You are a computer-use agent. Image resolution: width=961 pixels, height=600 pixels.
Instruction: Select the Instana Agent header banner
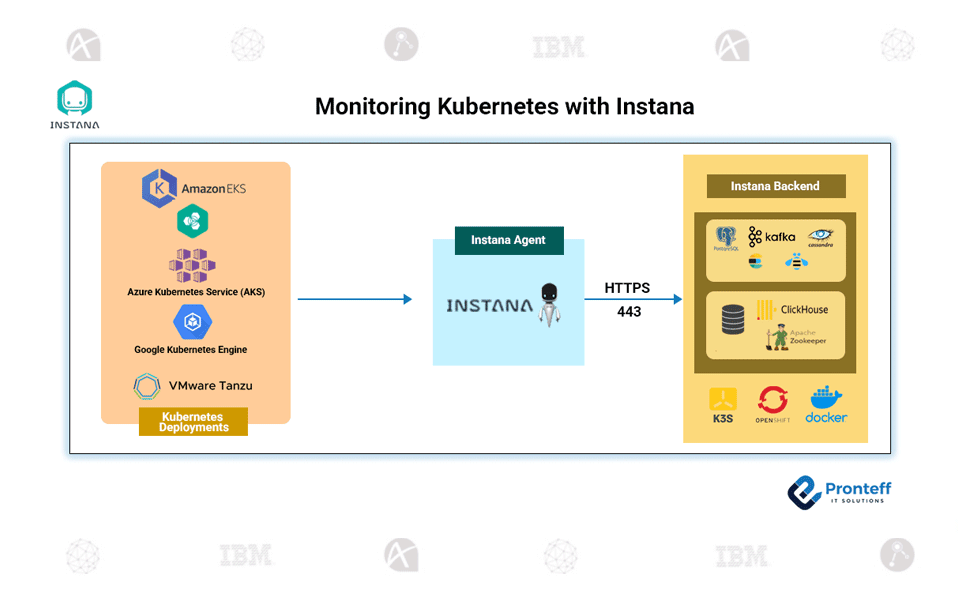click(509, 240)
